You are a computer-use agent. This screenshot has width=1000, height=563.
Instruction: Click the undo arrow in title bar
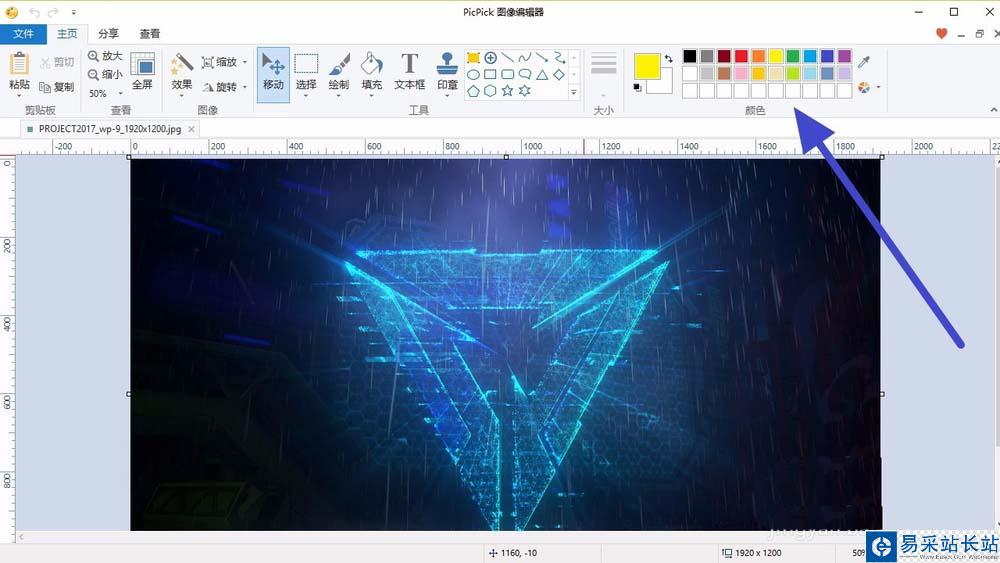(x=34, y=12)
